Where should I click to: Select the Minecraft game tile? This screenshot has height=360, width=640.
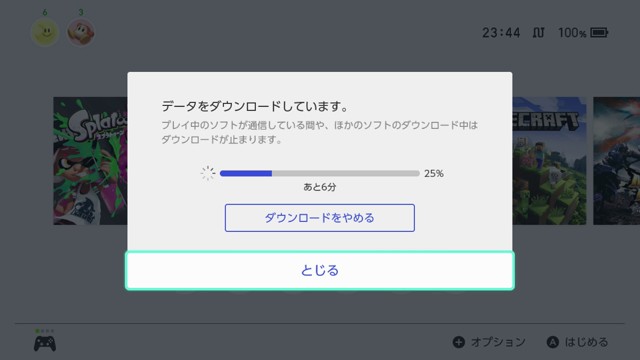click(549, 161)
